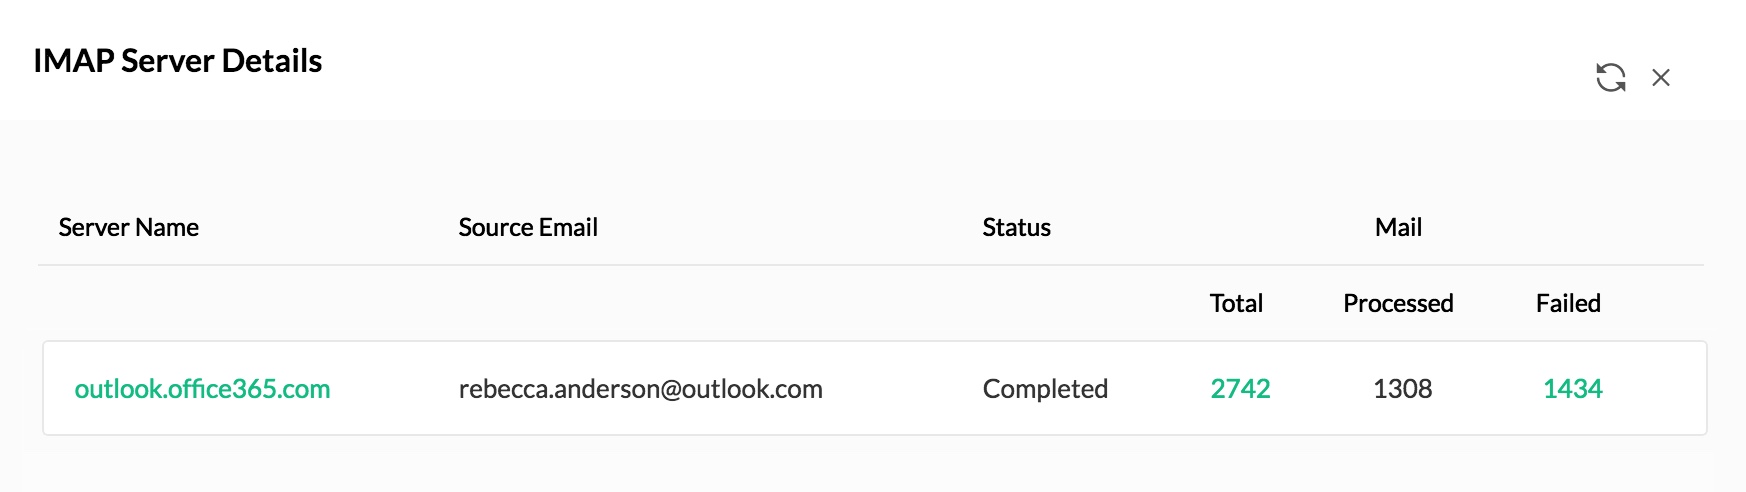This screenshot has width=1746, height=492.
Task: Click the Source Email column header
Action: coord(528,228)
